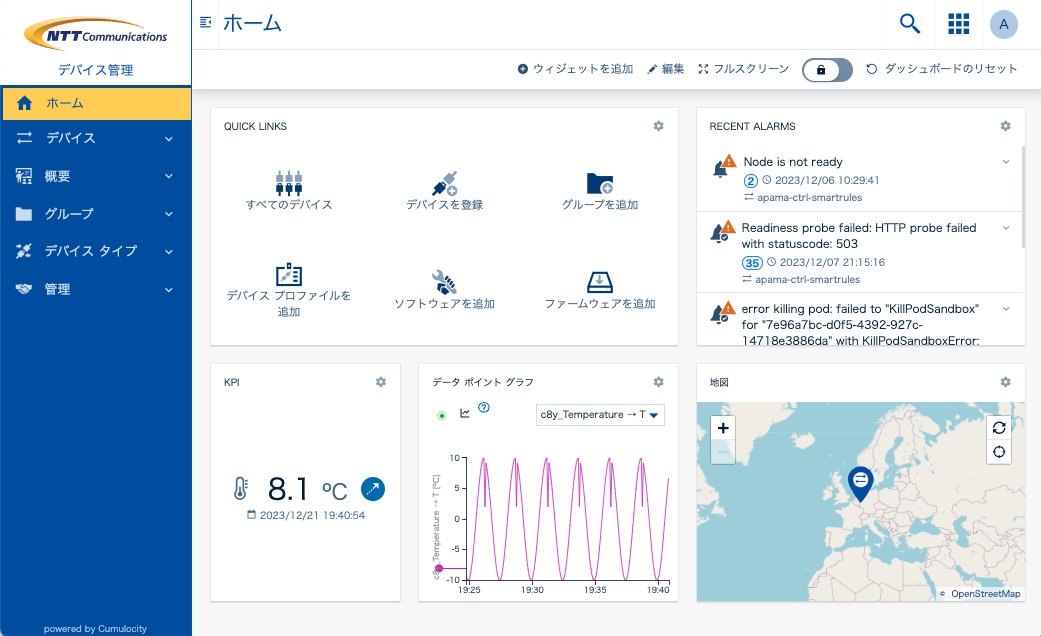The image size is (1041, 636).
Task: Click ウィジェットを追加 button
Action: point(575,69)
